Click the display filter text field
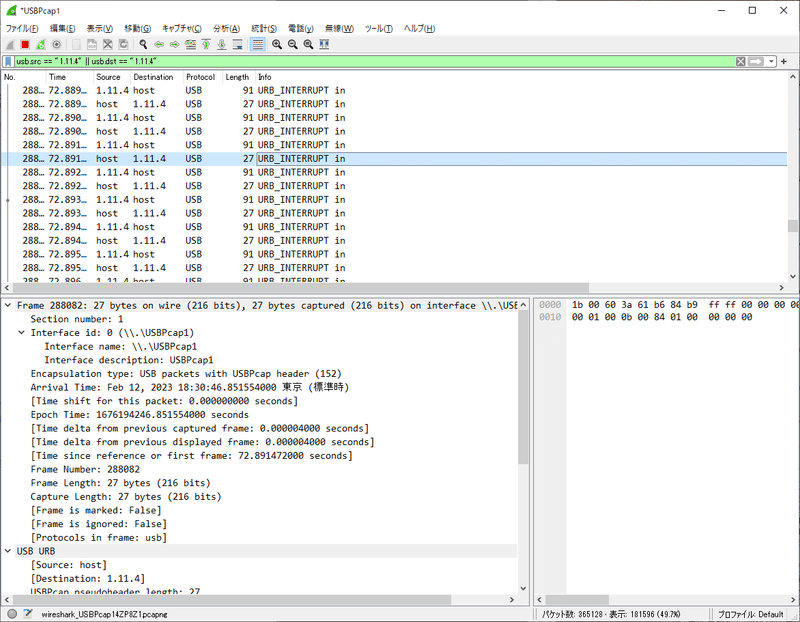The width and height of the screenshot is (800, 622). (x=374, y=62)
